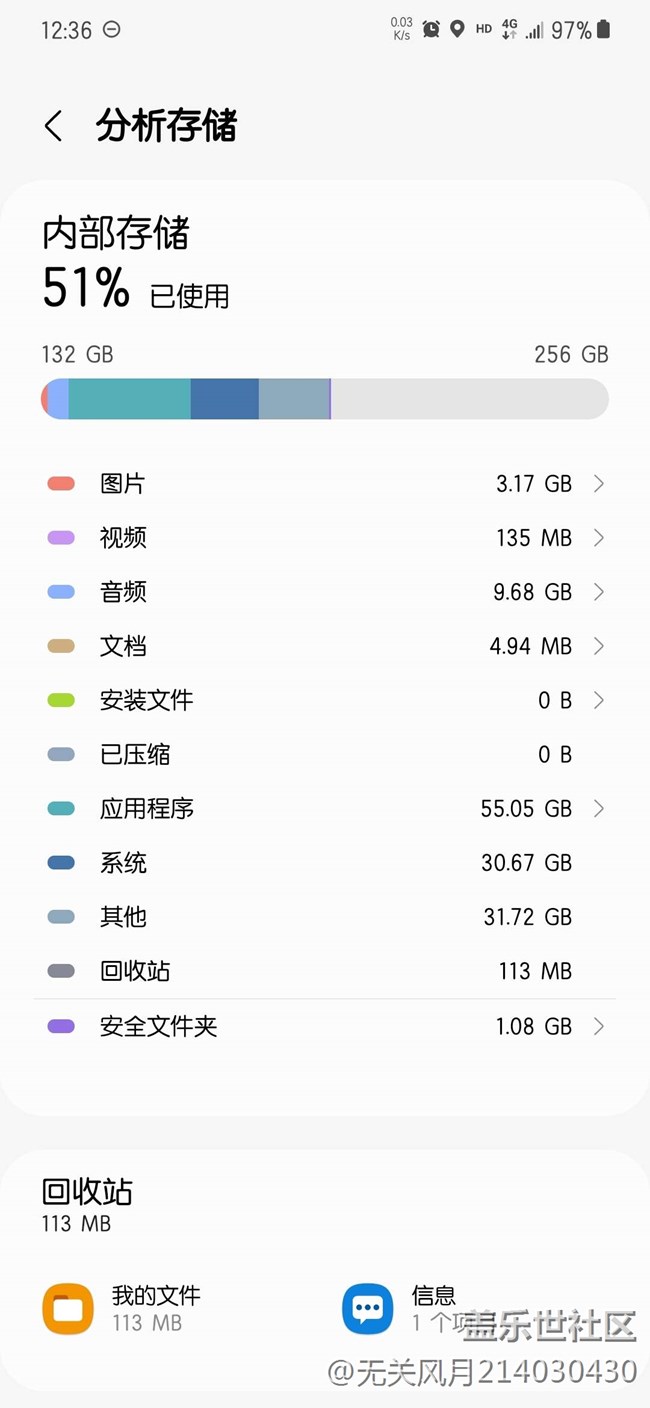Tap the dark blue system color swatch
This screenshot has width=650, height=1408.
(x=61, y=862)
